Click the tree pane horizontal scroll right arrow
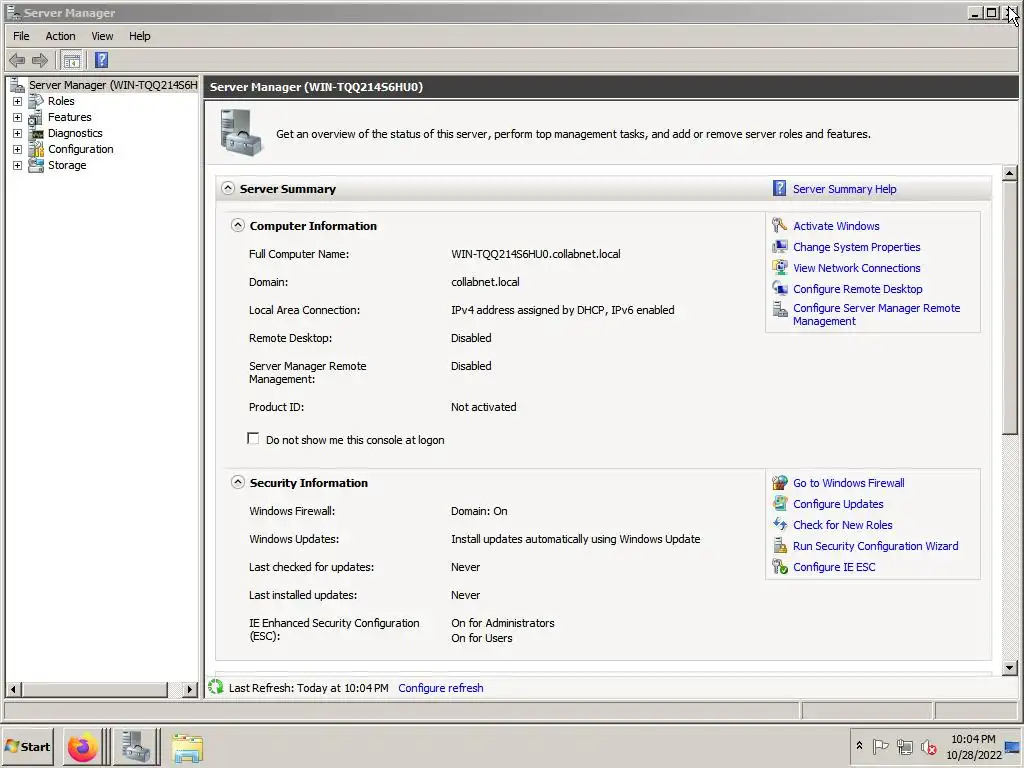Screen dimensions: 1024x768 189,689
